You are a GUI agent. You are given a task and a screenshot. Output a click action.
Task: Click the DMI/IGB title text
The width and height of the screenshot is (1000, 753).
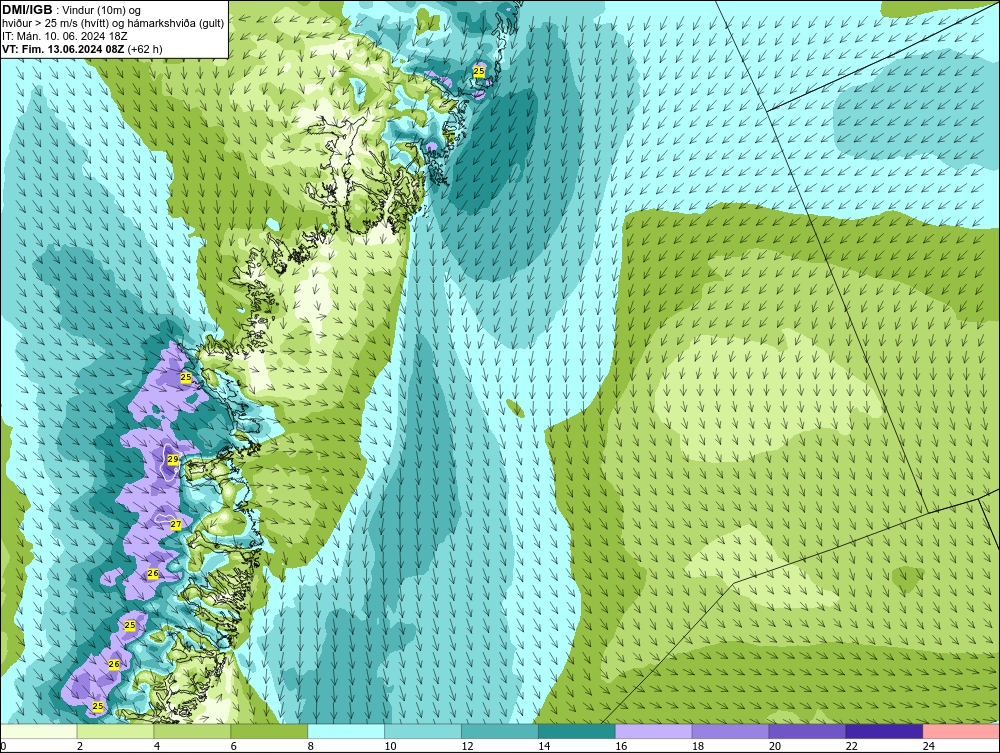tap(27, 10)
